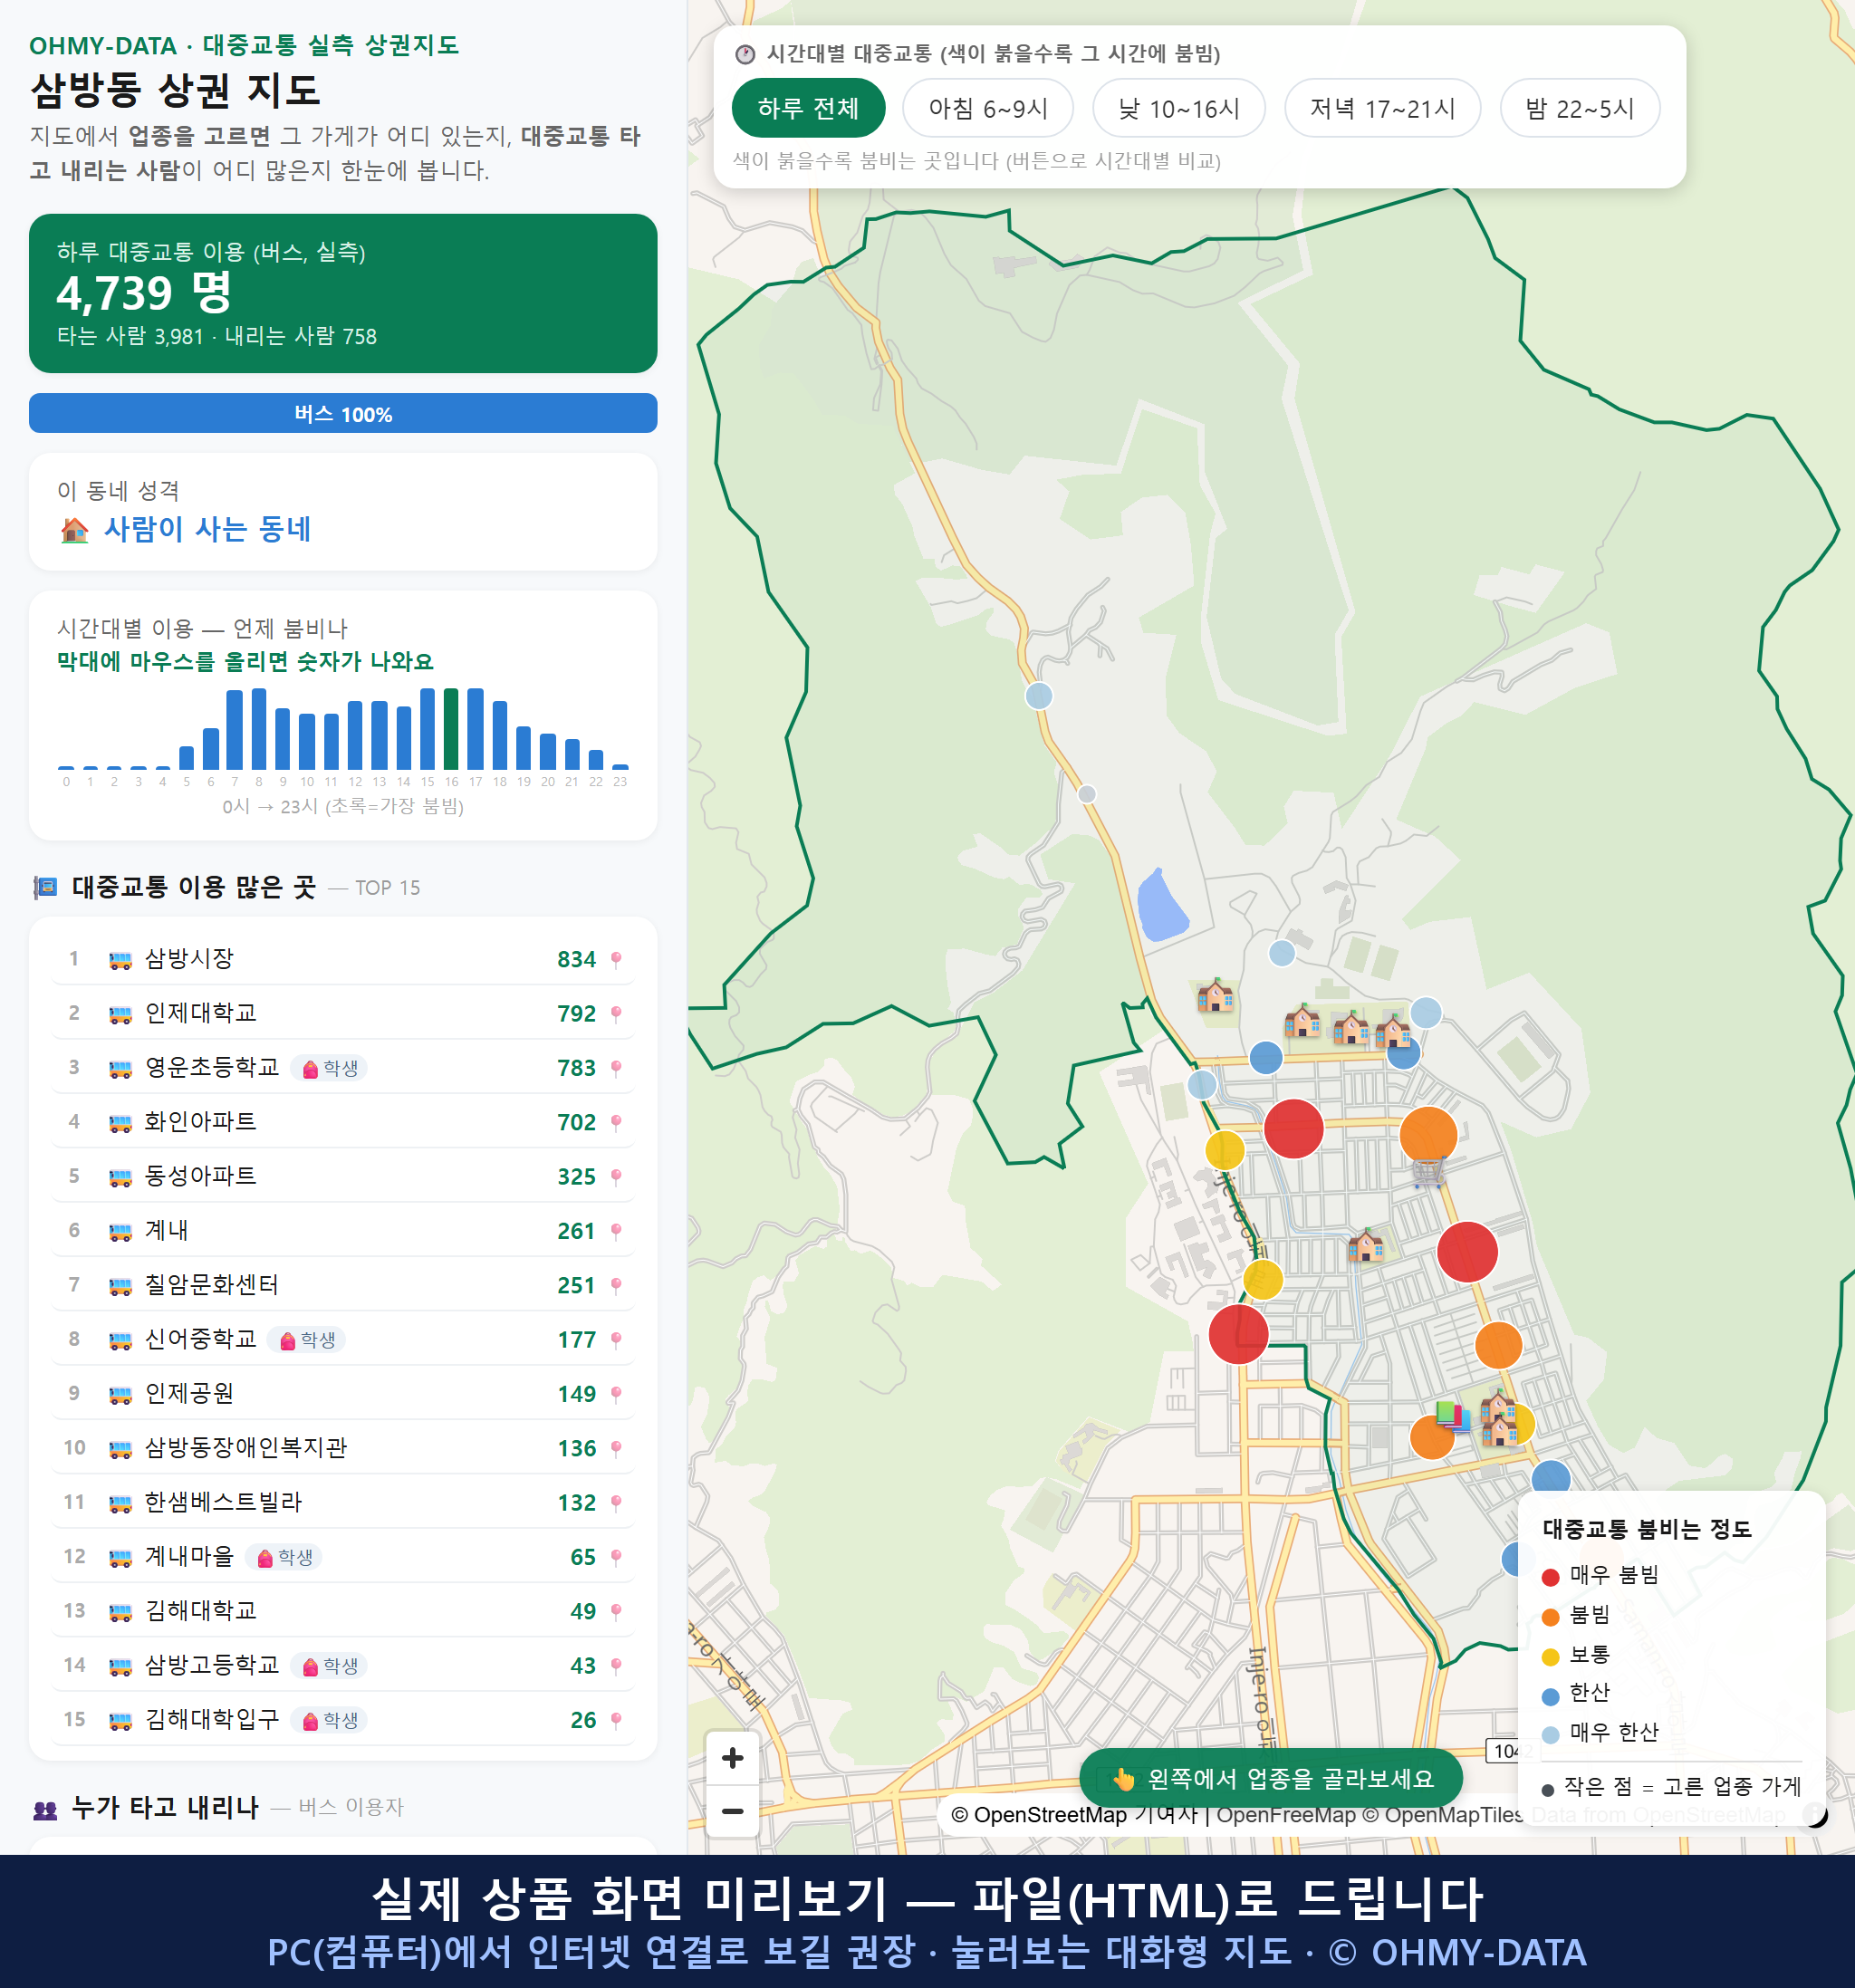The width and height of the screenshot is (1855, 1988).
Task: Click the 한산 blue legend swatch
Action: tap(1550, 1696)
